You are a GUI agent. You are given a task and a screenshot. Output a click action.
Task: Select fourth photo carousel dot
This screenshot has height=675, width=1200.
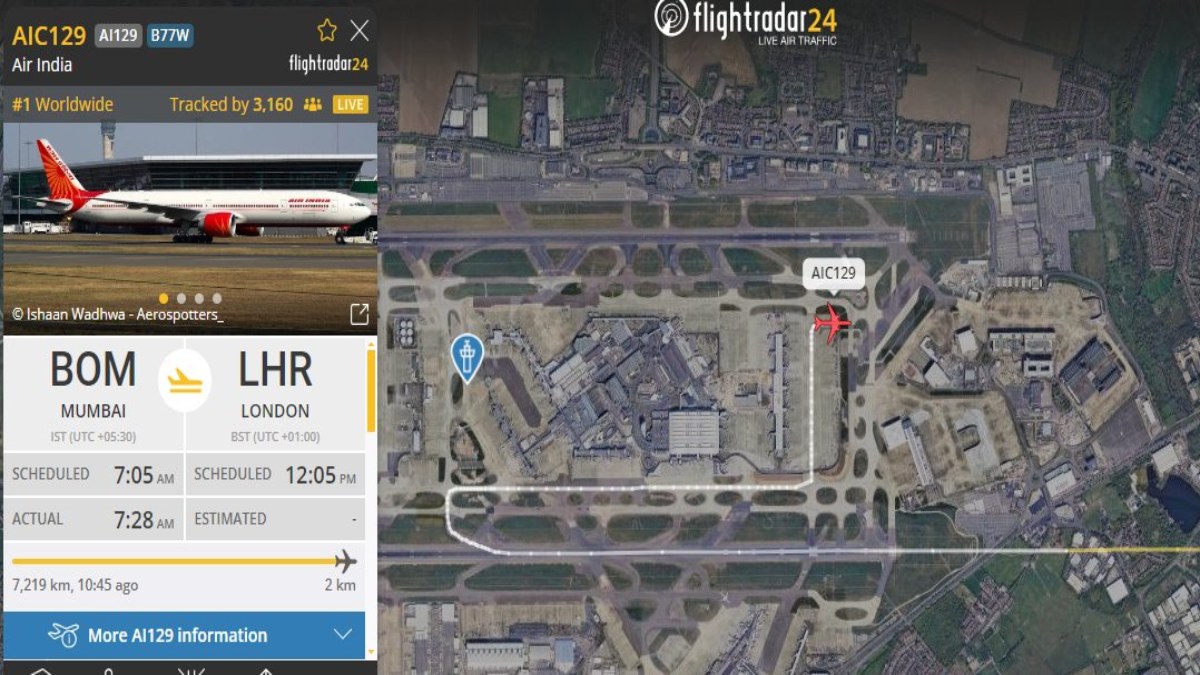(x=216, y=298)
